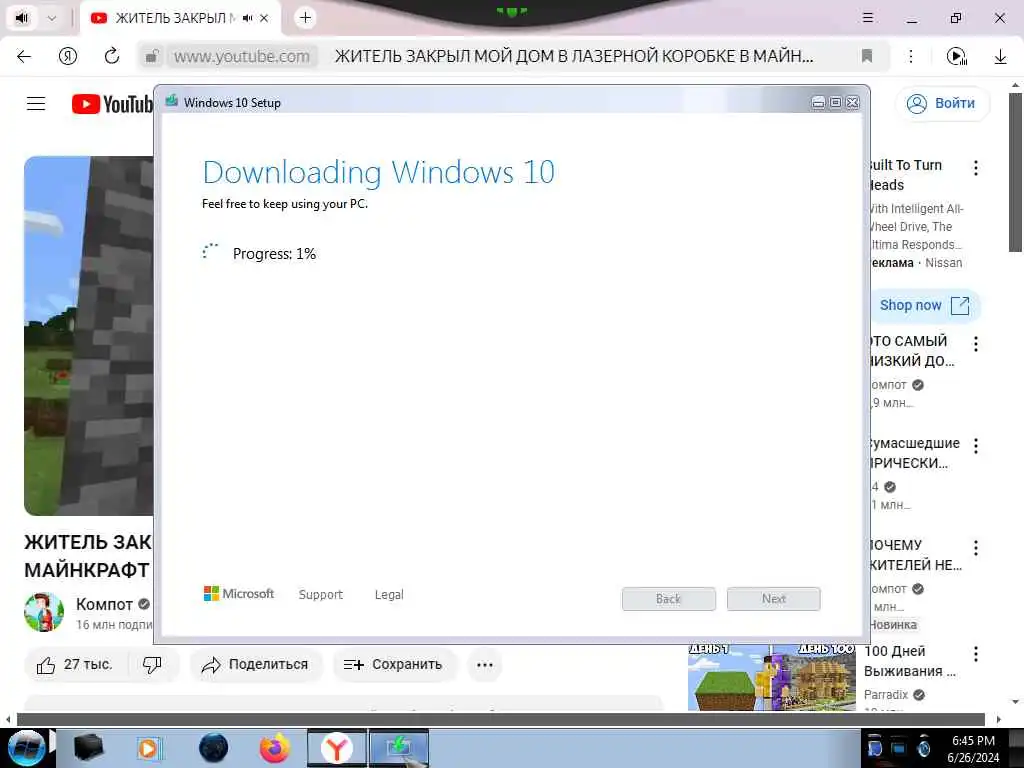The height and width of the screenshot is (768, 1024).
Task: Bookmark this page
Action: click(867, 56)
